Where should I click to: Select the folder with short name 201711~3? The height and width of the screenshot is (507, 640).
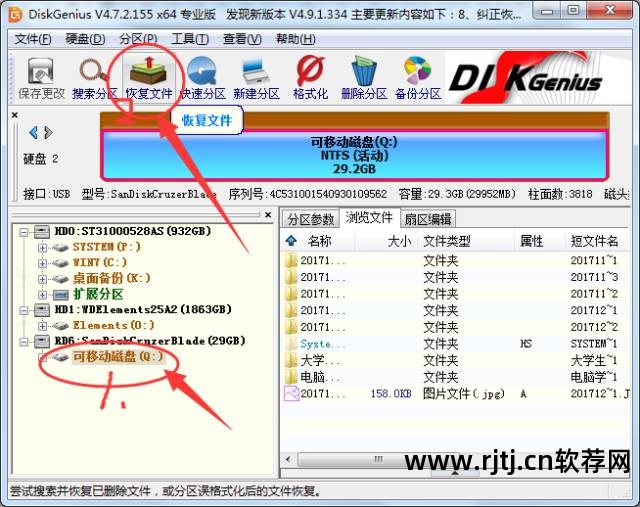[456, 277]
